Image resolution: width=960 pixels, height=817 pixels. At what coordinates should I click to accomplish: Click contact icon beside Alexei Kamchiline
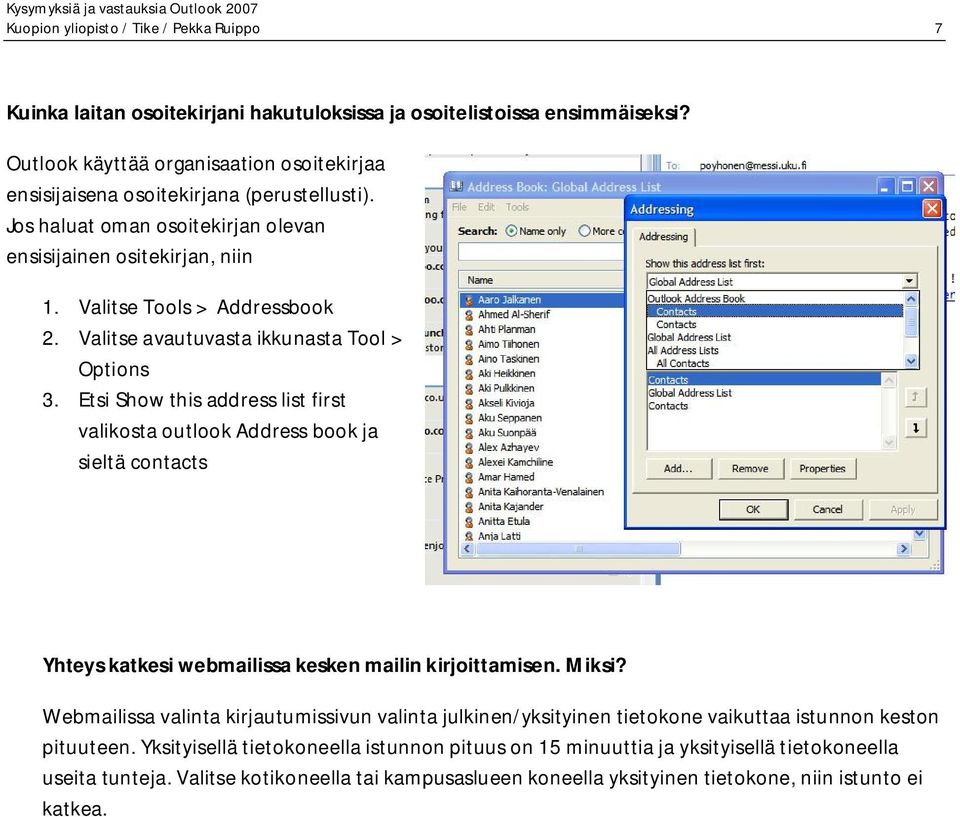(x=469, y=462)
